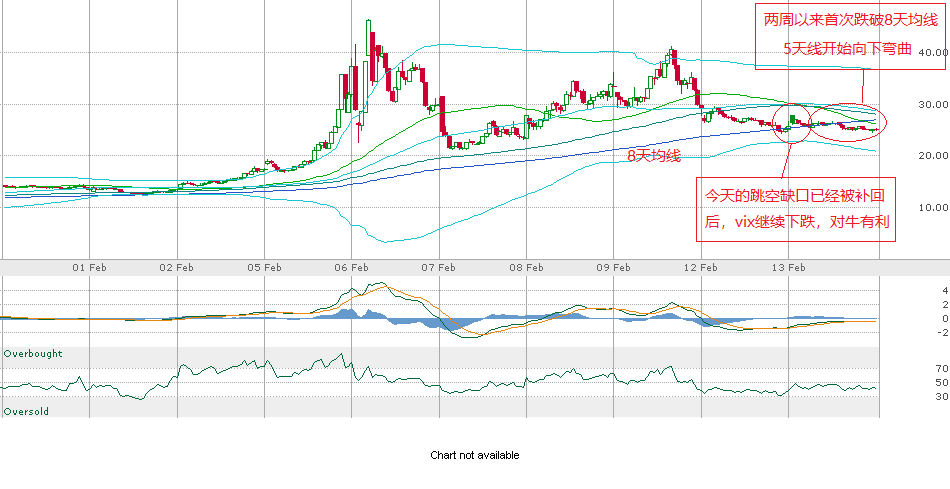Select the annotation box about 跳空缺口
This screenshot has width=950, height=489.
797,209
